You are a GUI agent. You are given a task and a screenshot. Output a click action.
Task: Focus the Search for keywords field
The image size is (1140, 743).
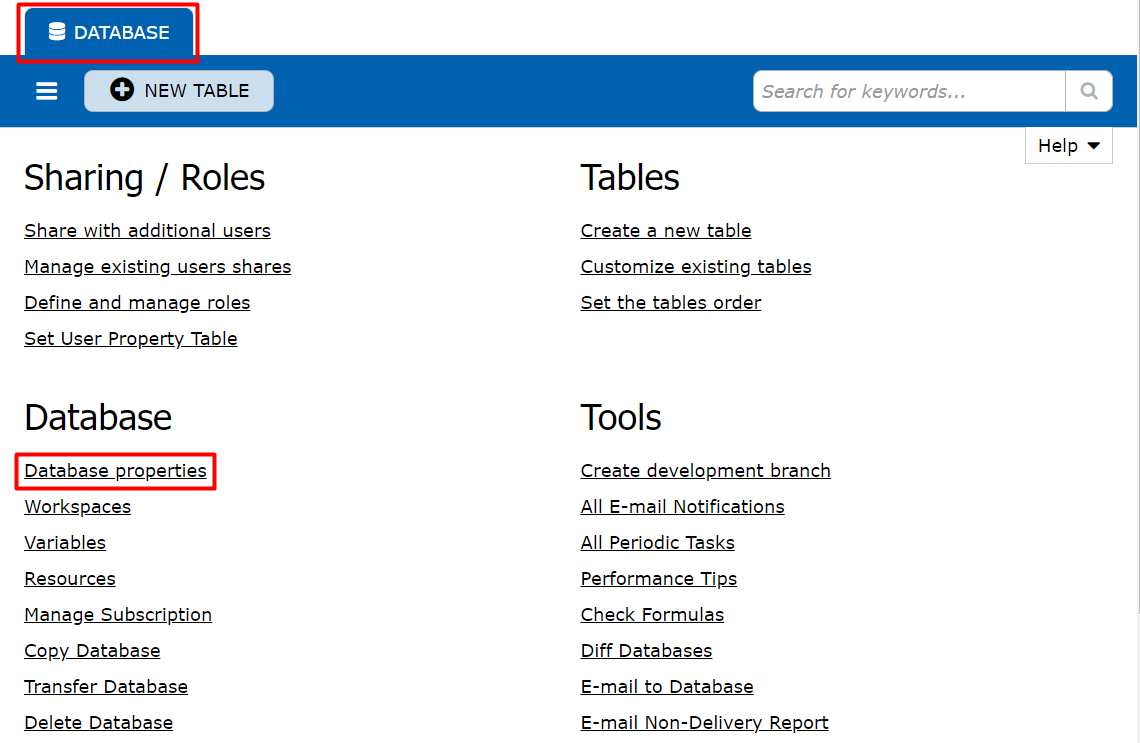[910, 91]
